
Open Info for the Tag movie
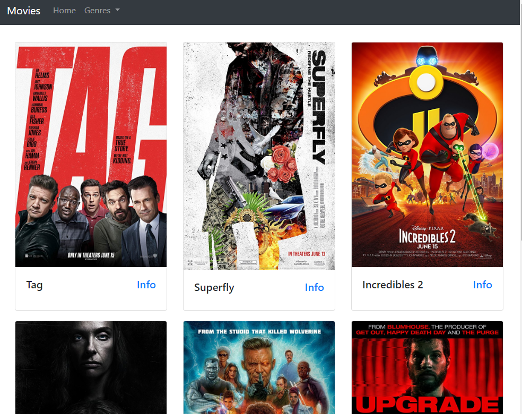pyautogui.click(x=146, y=284)
